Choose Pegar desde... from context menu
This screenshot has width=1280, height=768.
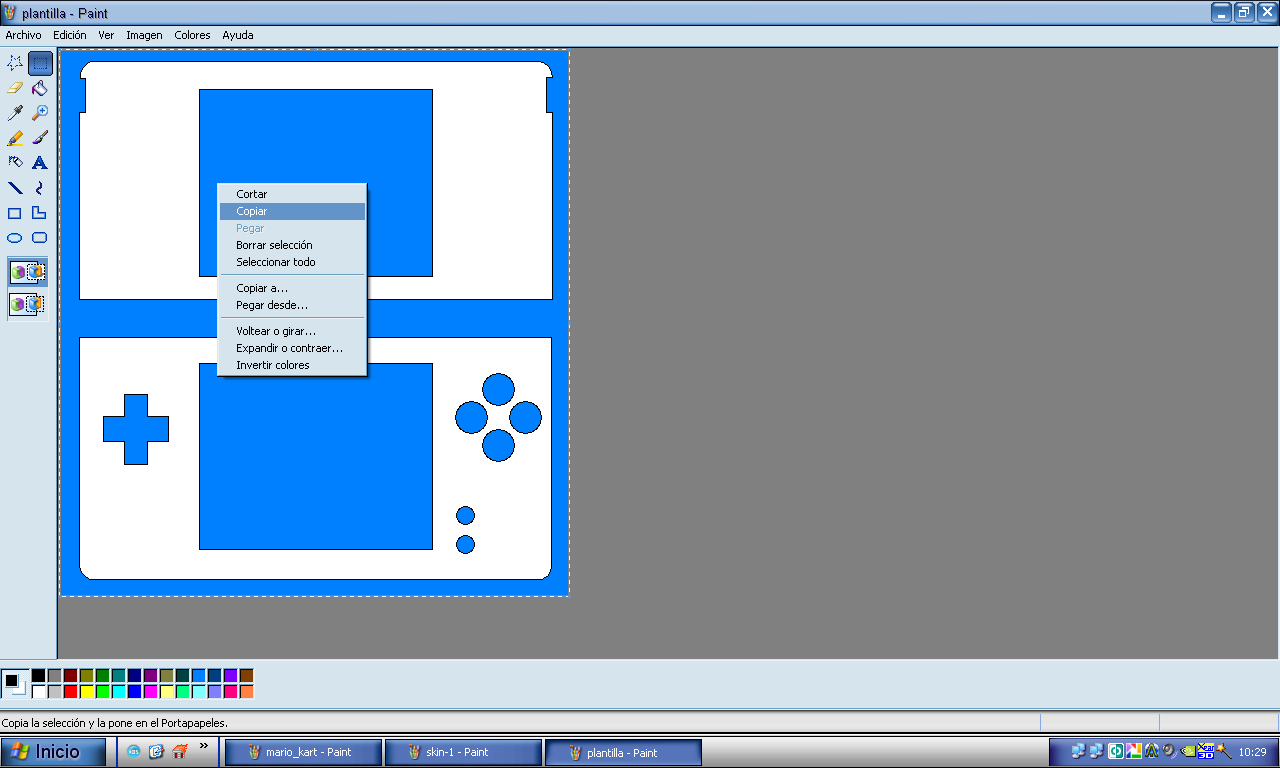click(x=292, y=305)
